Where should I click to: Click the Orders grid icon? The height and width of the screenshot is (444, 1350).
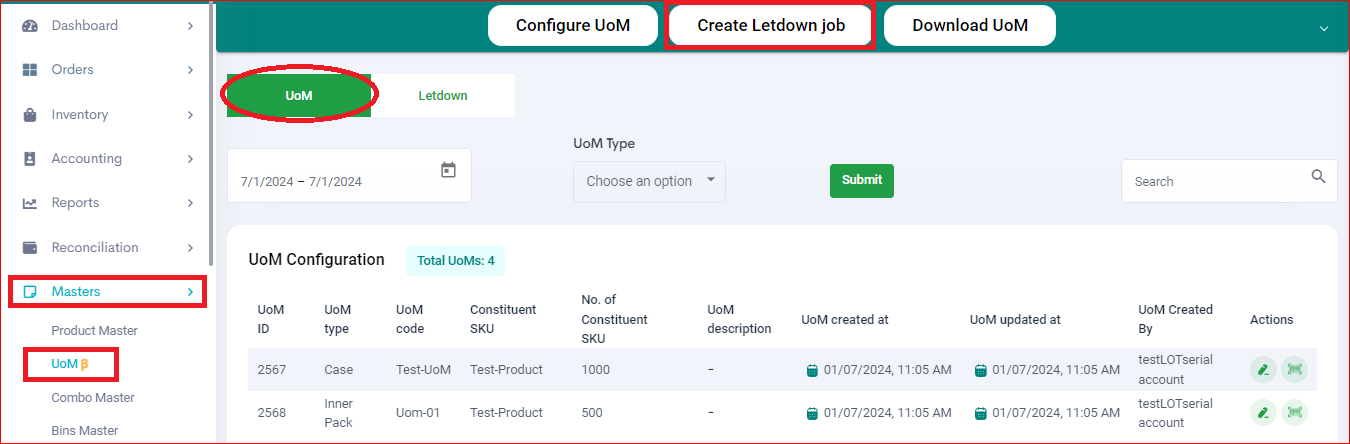30,70
